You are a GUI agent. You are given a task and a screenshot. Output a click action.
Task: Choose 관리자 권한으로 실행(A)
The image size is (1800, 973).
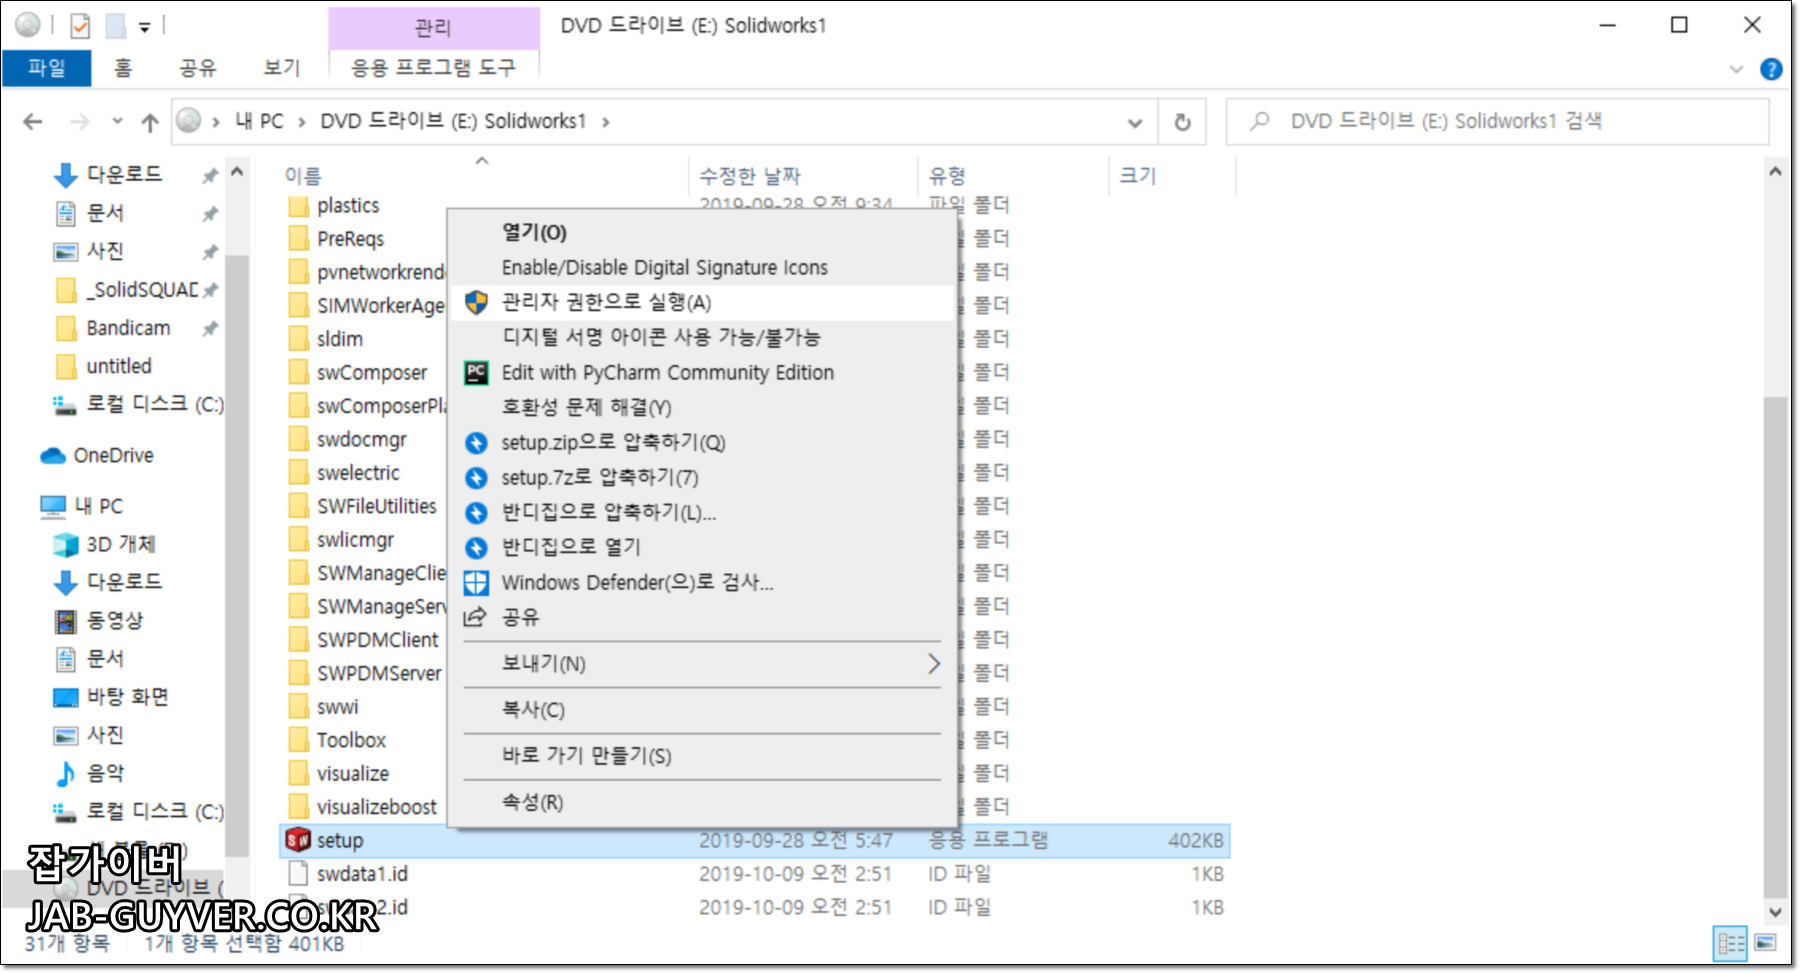702,302
